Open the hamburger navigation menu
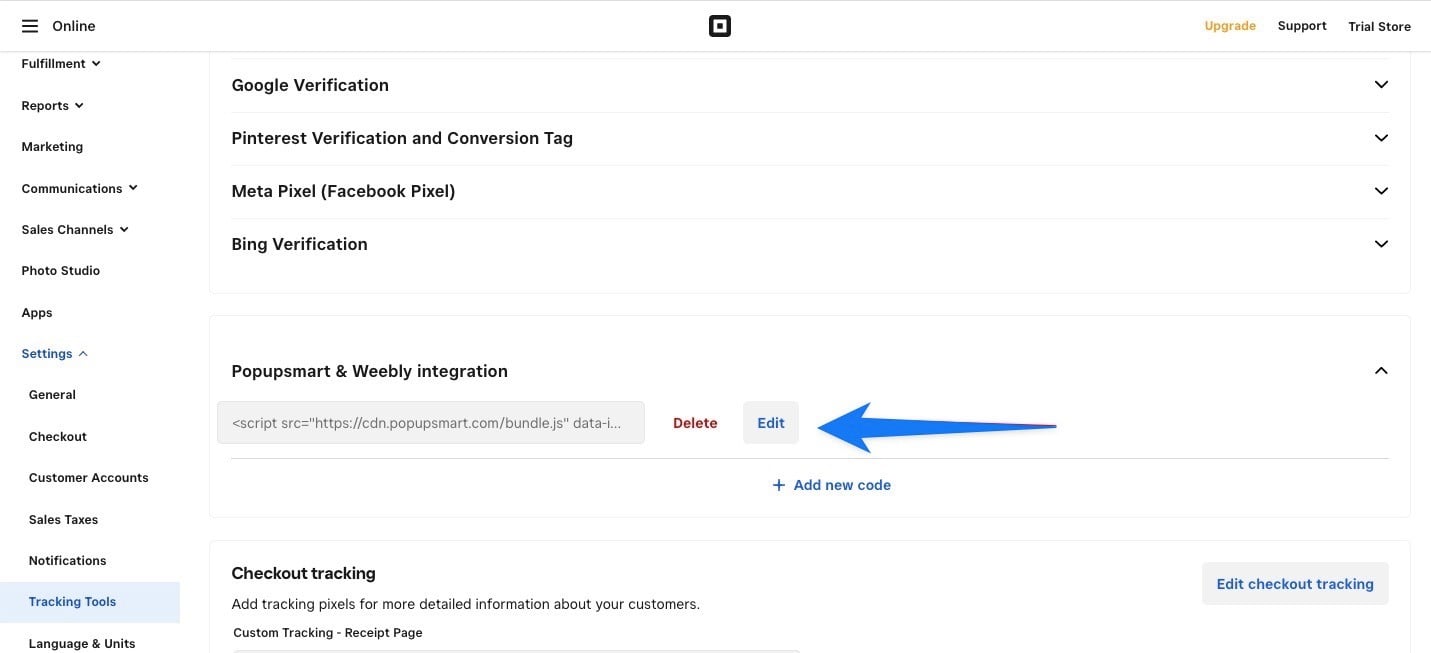Viewport: 1431px width, 653px height. pos(30,26)
